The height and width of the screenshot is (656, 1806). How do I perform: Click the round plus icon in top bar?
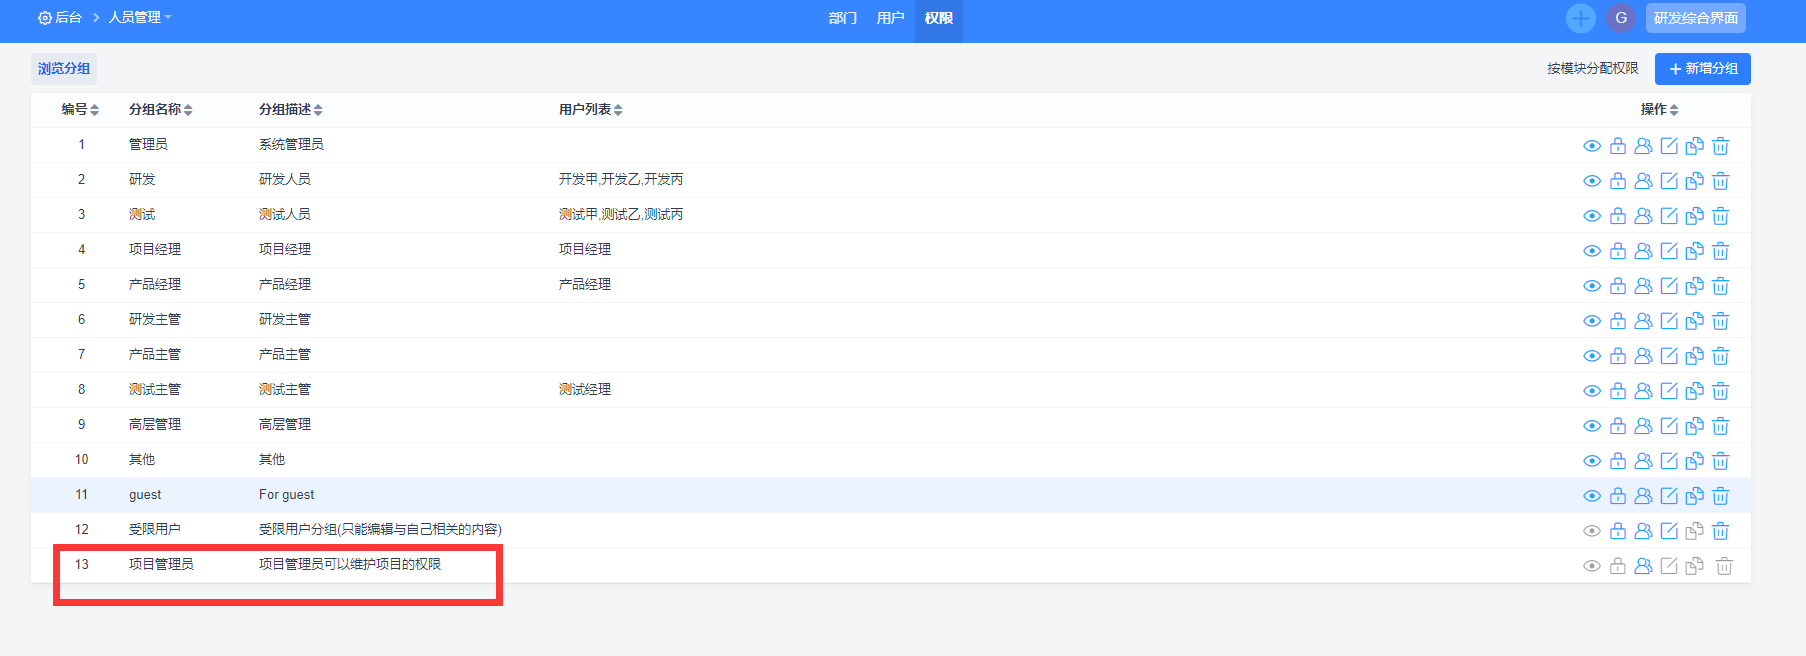point(1581,18)
